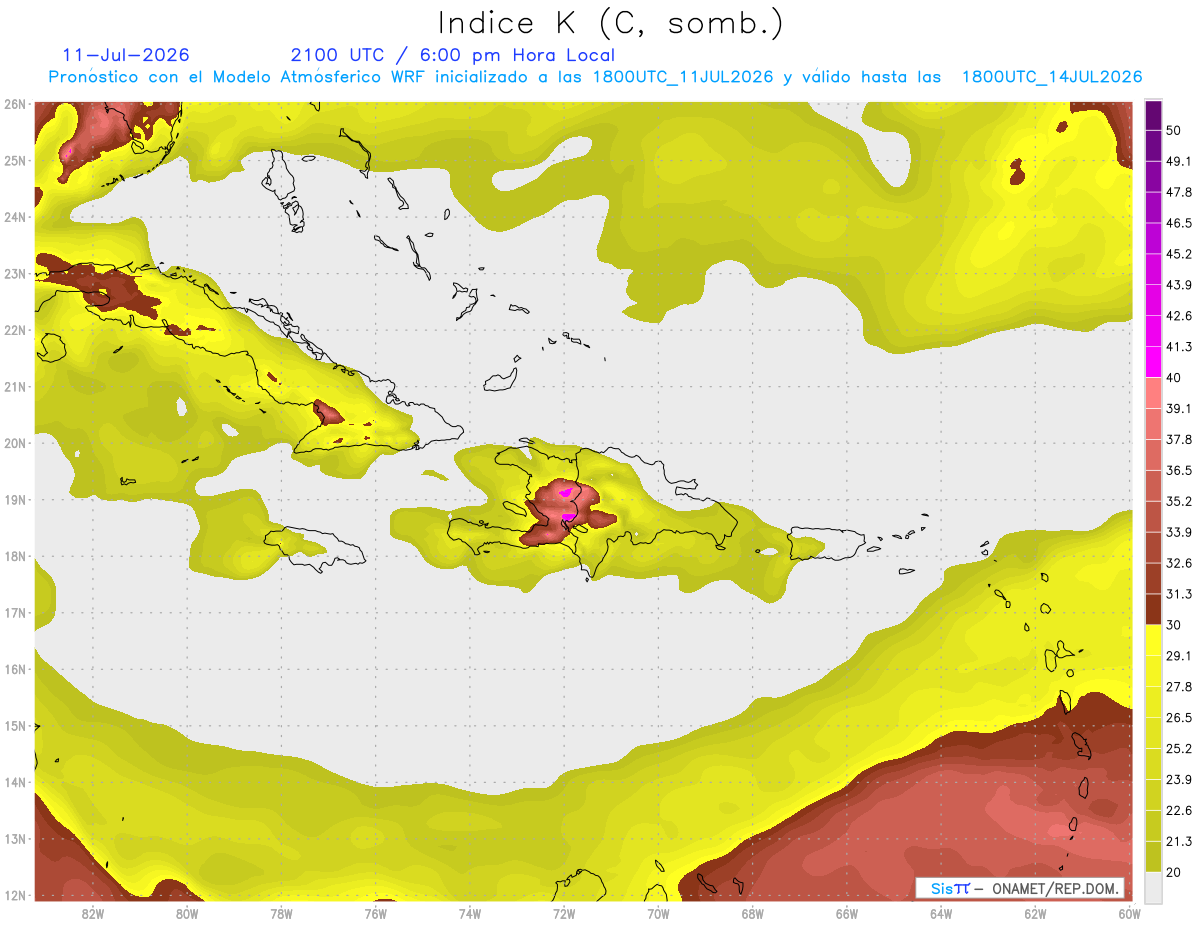Image resolution: width=1200 pixels, height=927 pixels.
Task: Click legend value '22.6'
Action: [1179, 811]
